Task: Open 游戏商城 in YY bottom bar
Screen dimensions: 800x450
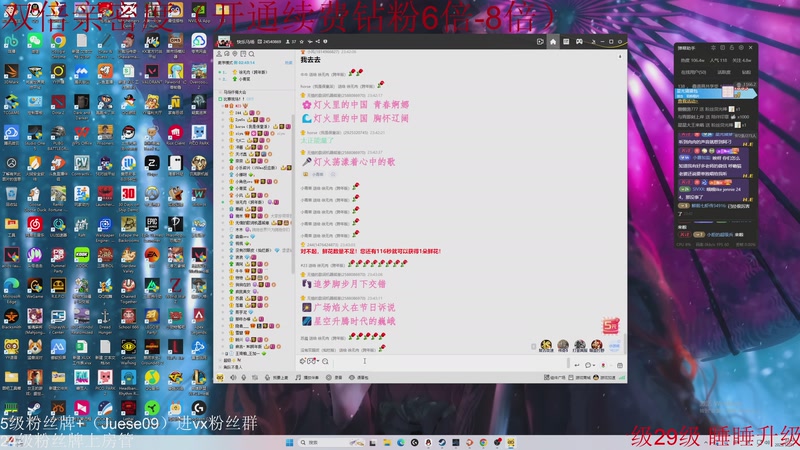Action: pos(580,378)
